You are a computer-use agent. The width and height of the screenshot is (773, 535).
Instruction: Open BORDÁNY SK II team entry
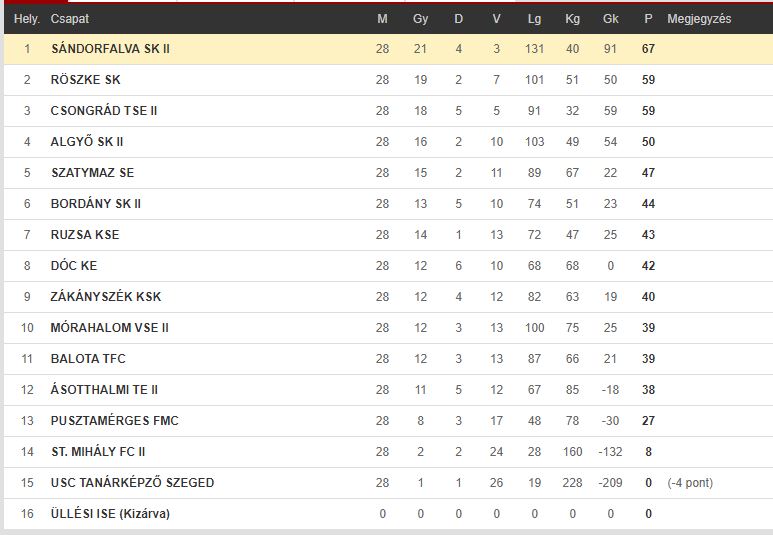[96, 204]
